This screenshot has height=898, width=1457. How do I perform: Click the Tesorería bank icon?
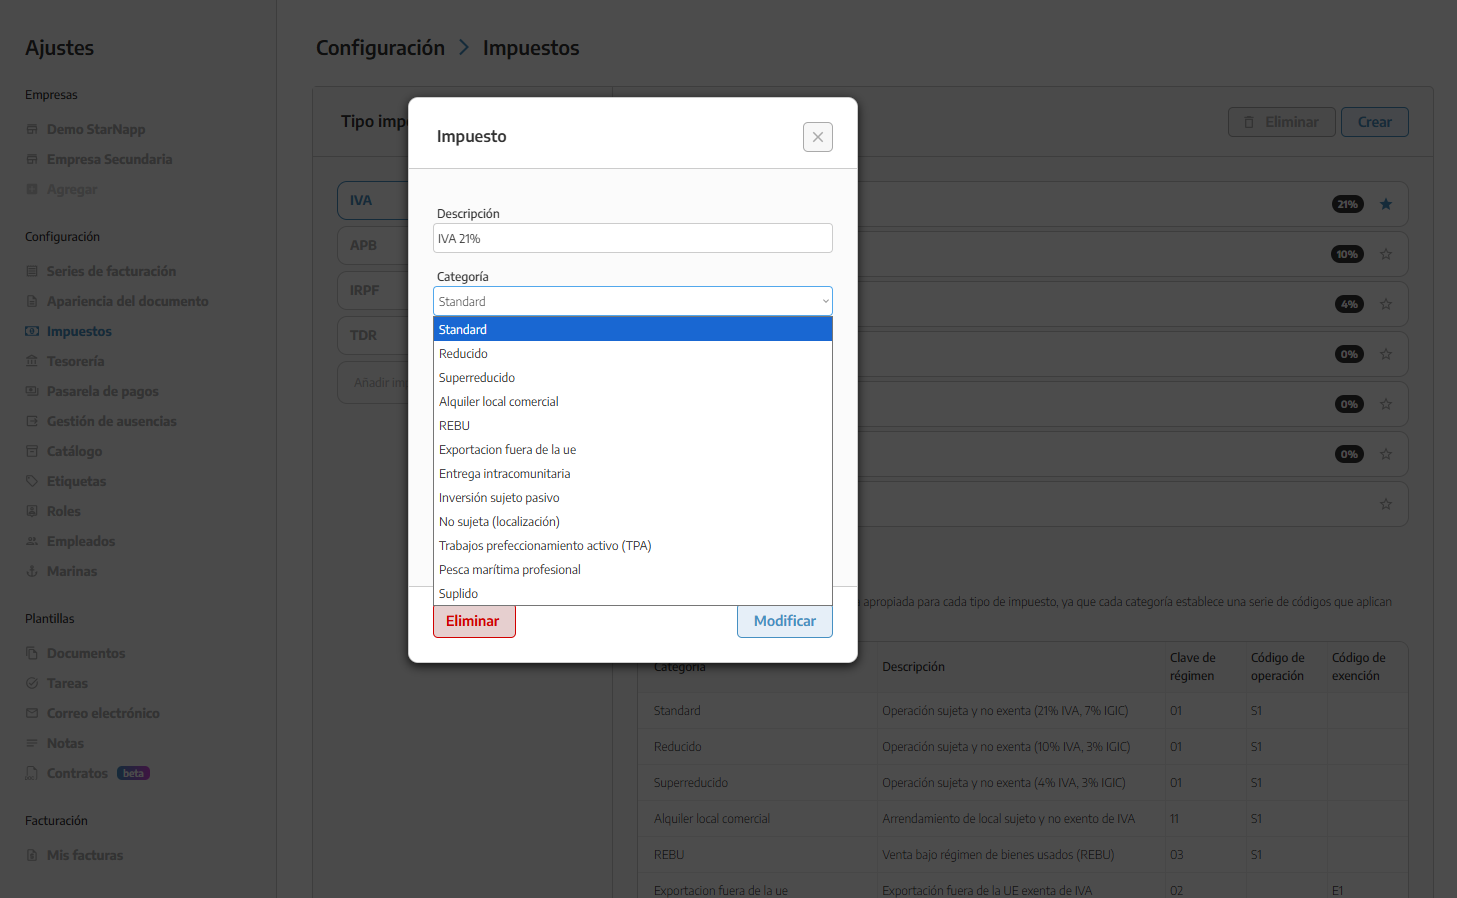point(32,361)
